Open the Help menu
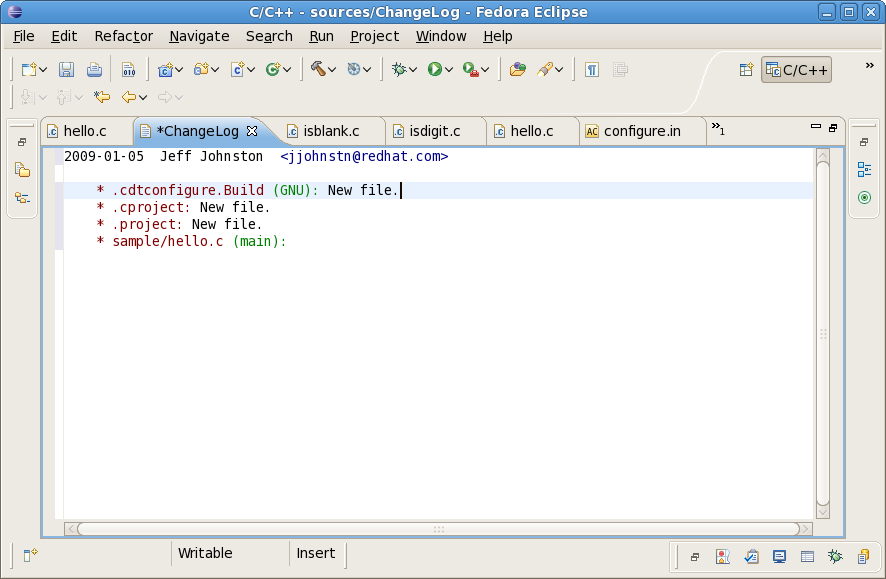 [x=498, y=36]
